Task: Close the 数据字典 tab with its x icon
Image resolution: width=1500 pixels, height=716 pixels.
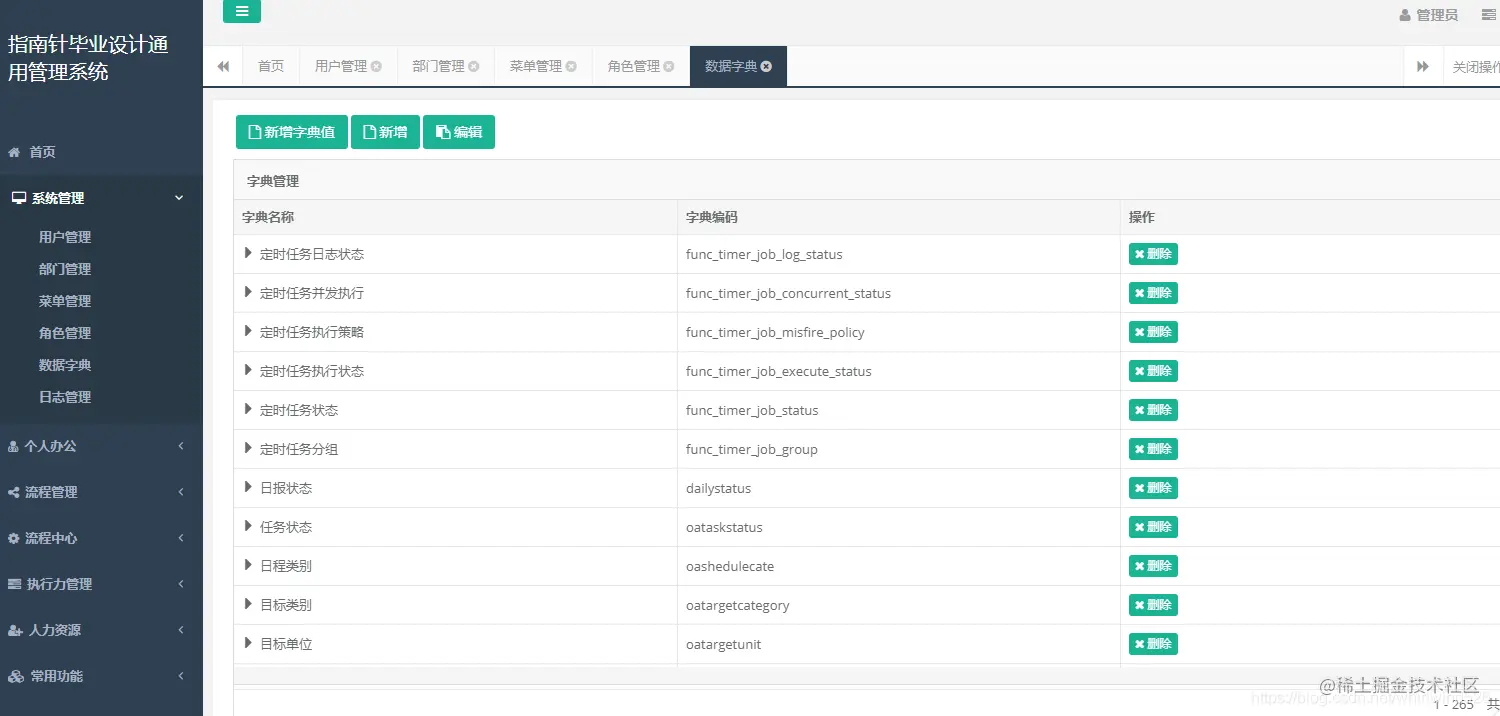Action: [x=766, y=67]
